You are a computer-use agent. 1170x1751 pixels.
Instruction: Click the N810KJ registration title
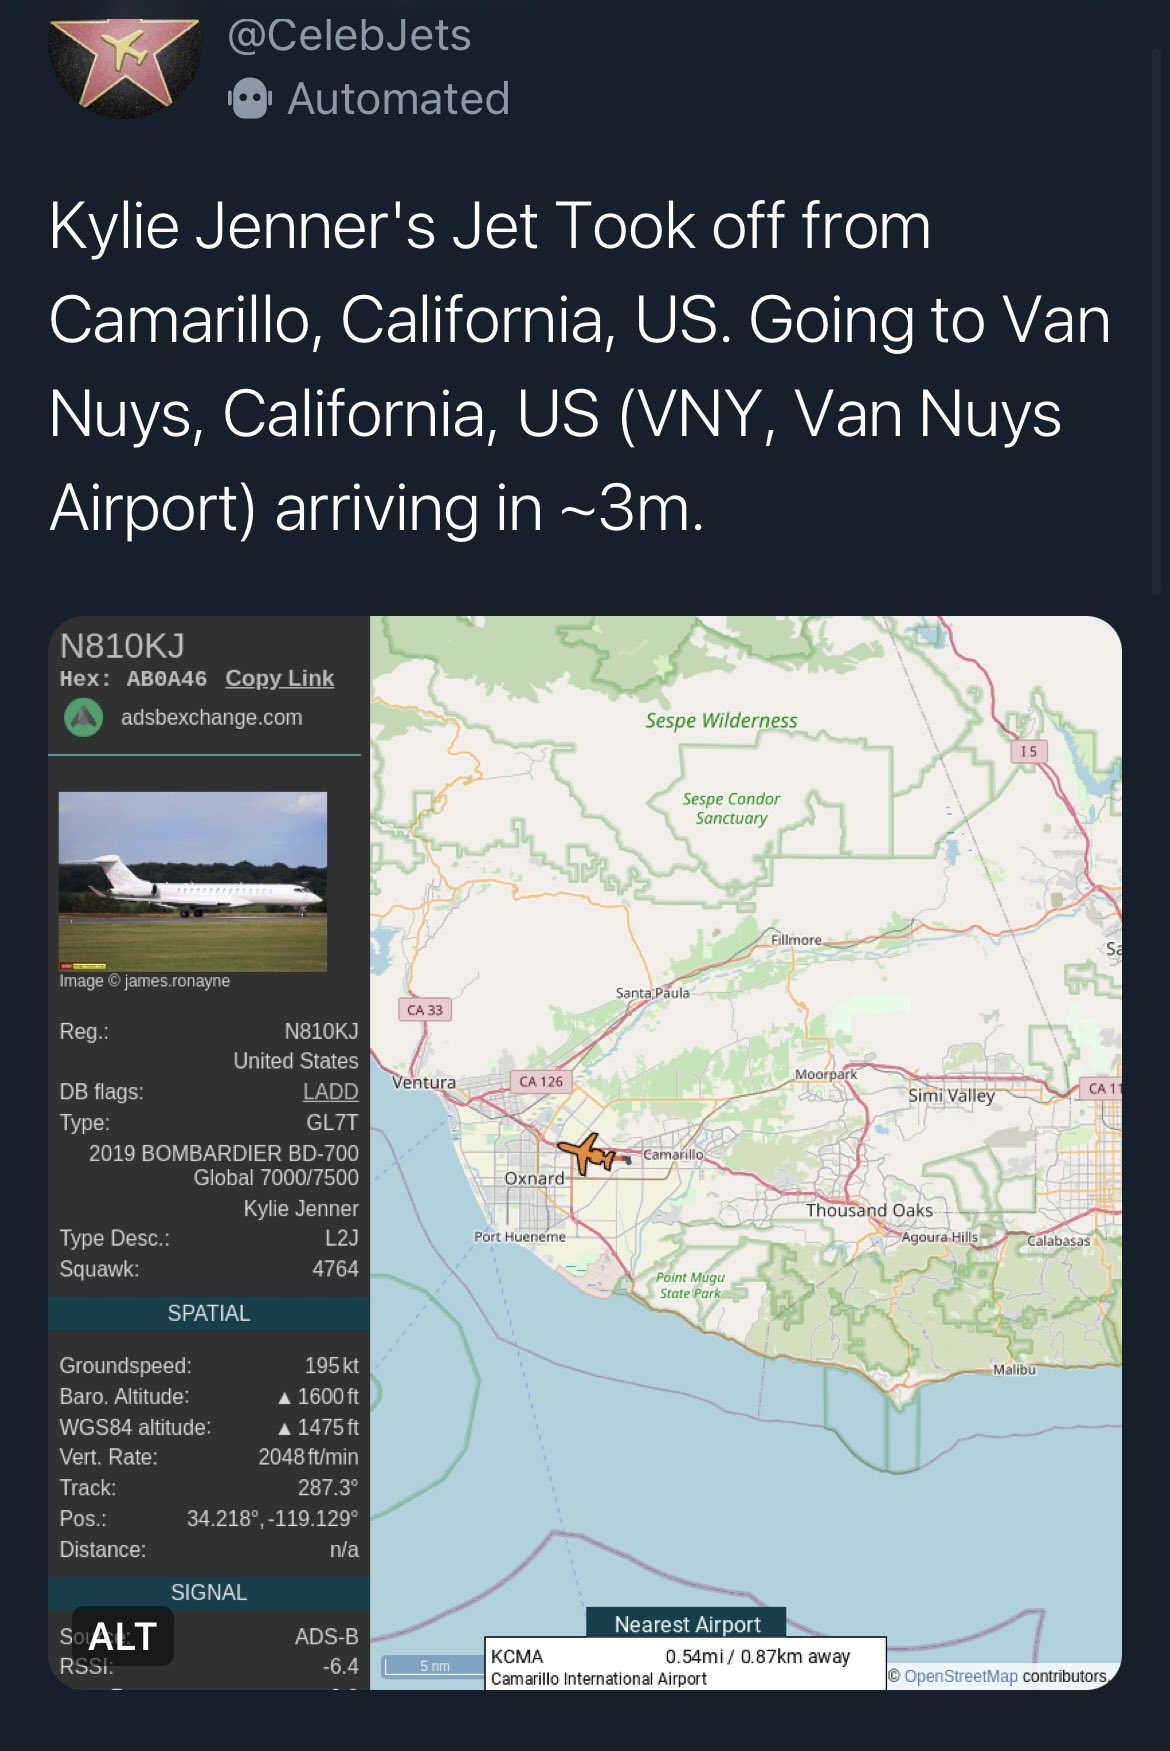[122, 646]
